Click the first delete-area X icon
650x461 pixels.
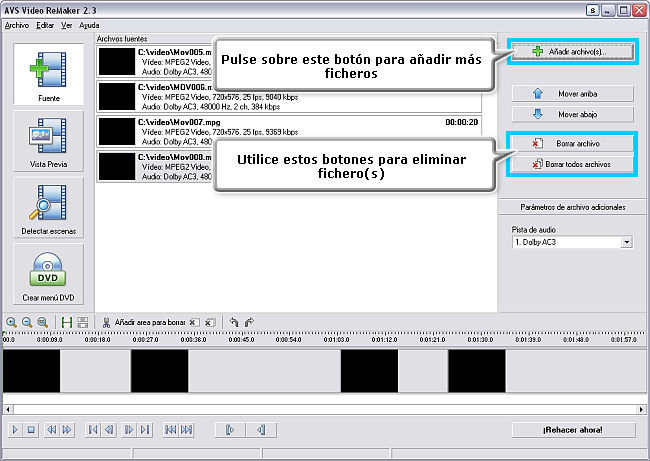point(194,322)
